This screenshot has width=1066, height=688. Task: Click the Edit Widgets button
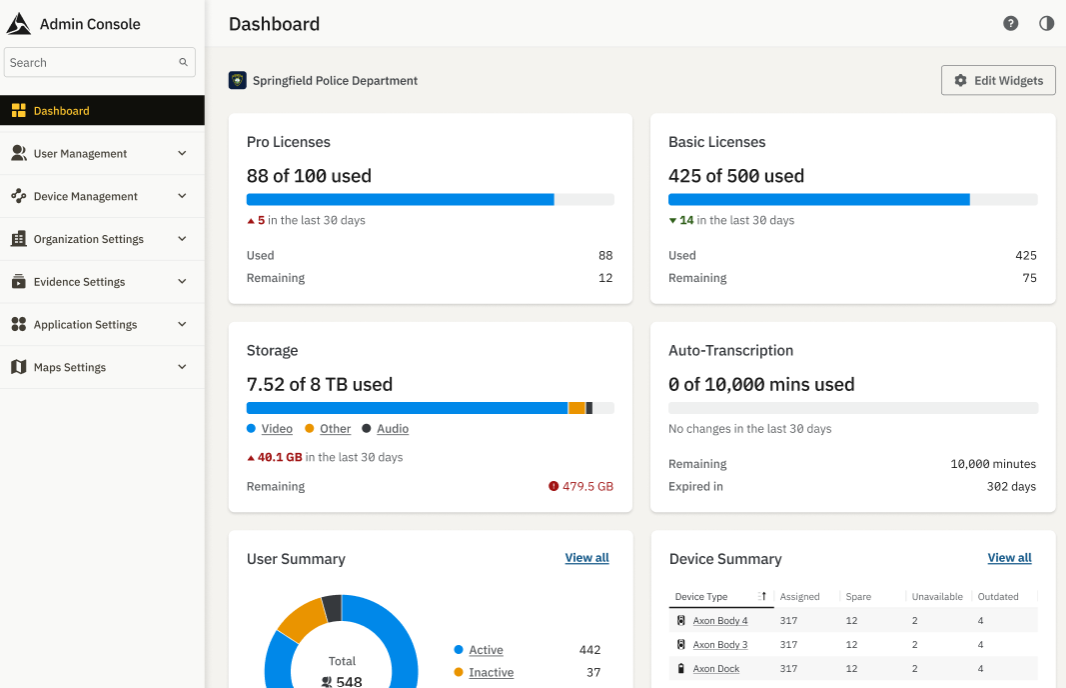(998, 80)
